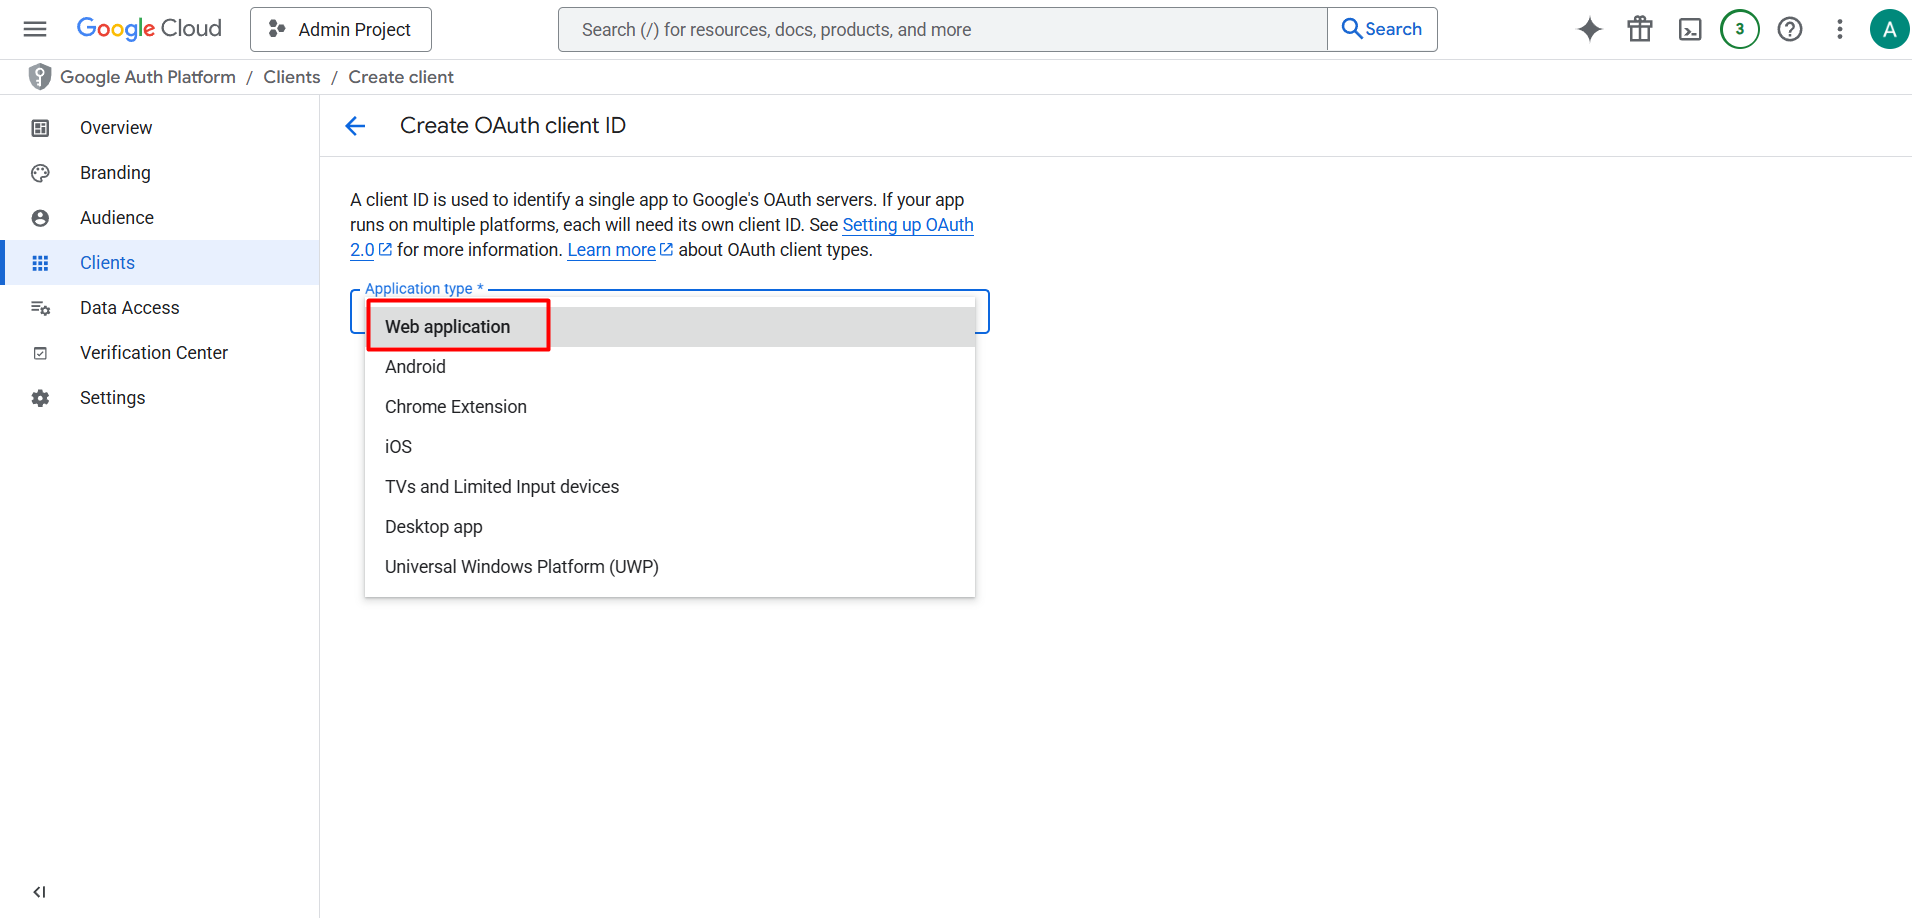
Task: Open the free trial gift icon
Action: click(1640, 29)
